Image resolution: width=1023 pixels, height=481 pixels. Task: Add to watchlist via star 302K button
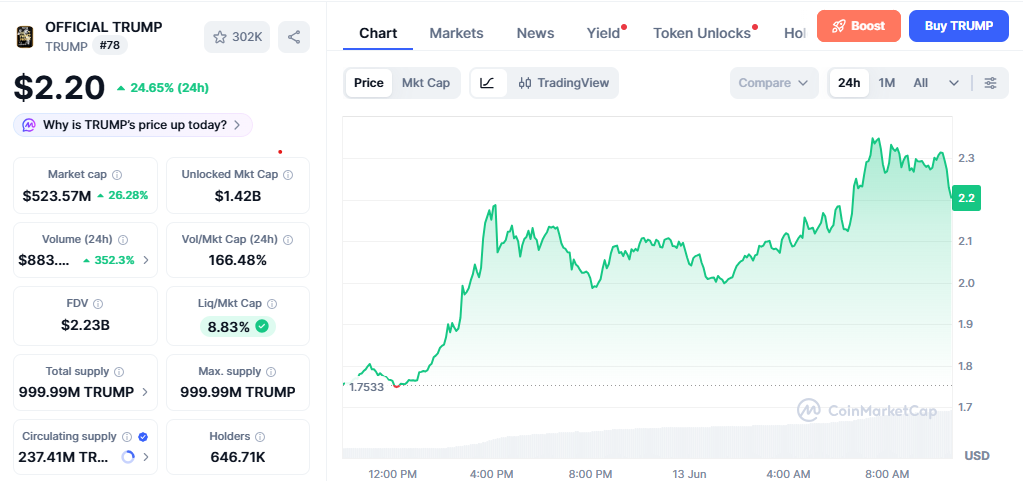pos(237,37)
